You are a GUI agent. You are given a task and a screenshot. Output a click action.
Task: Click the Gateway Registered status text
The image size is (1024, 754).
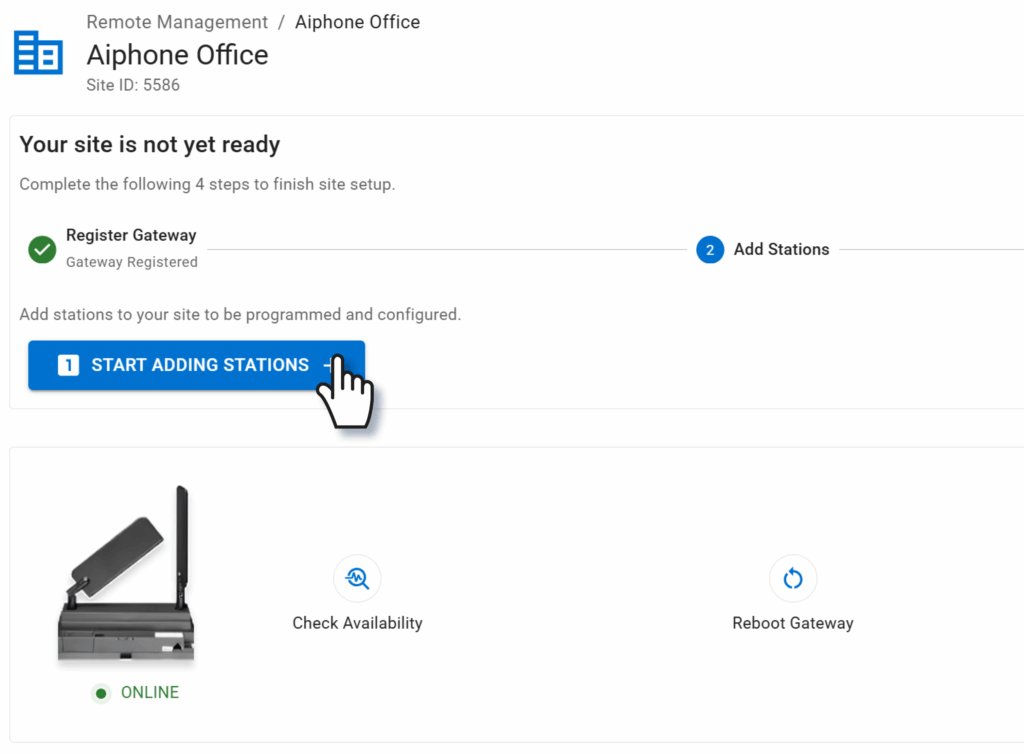(131, 262)
